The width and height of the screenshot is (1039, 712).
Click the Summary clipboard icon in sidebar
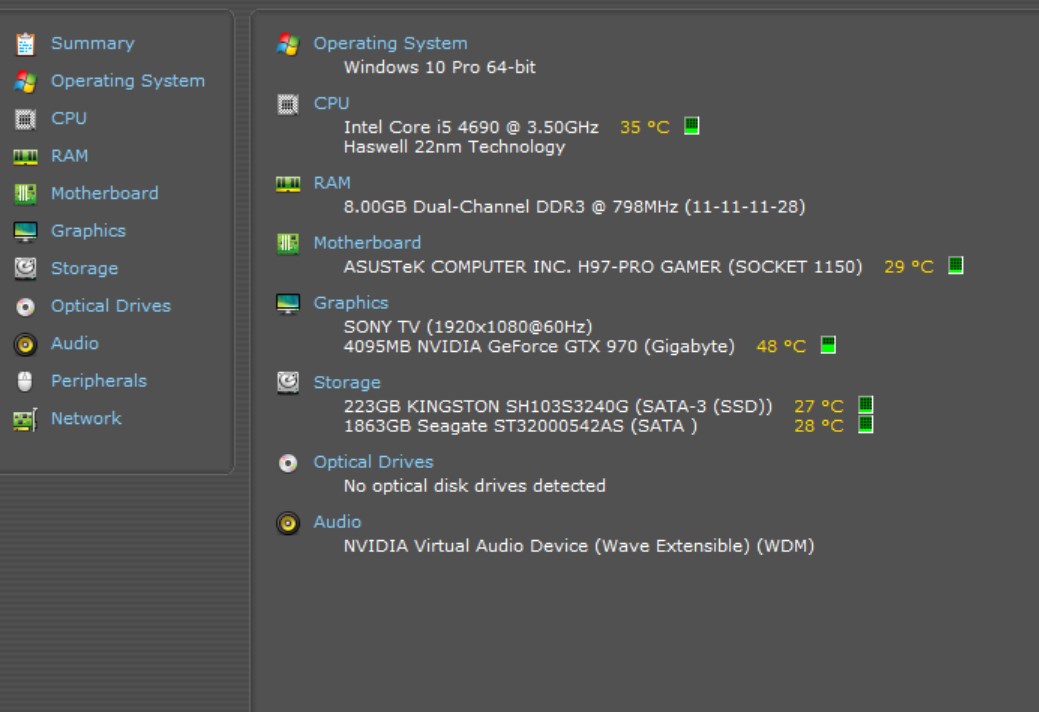click(x=25, y=44)
